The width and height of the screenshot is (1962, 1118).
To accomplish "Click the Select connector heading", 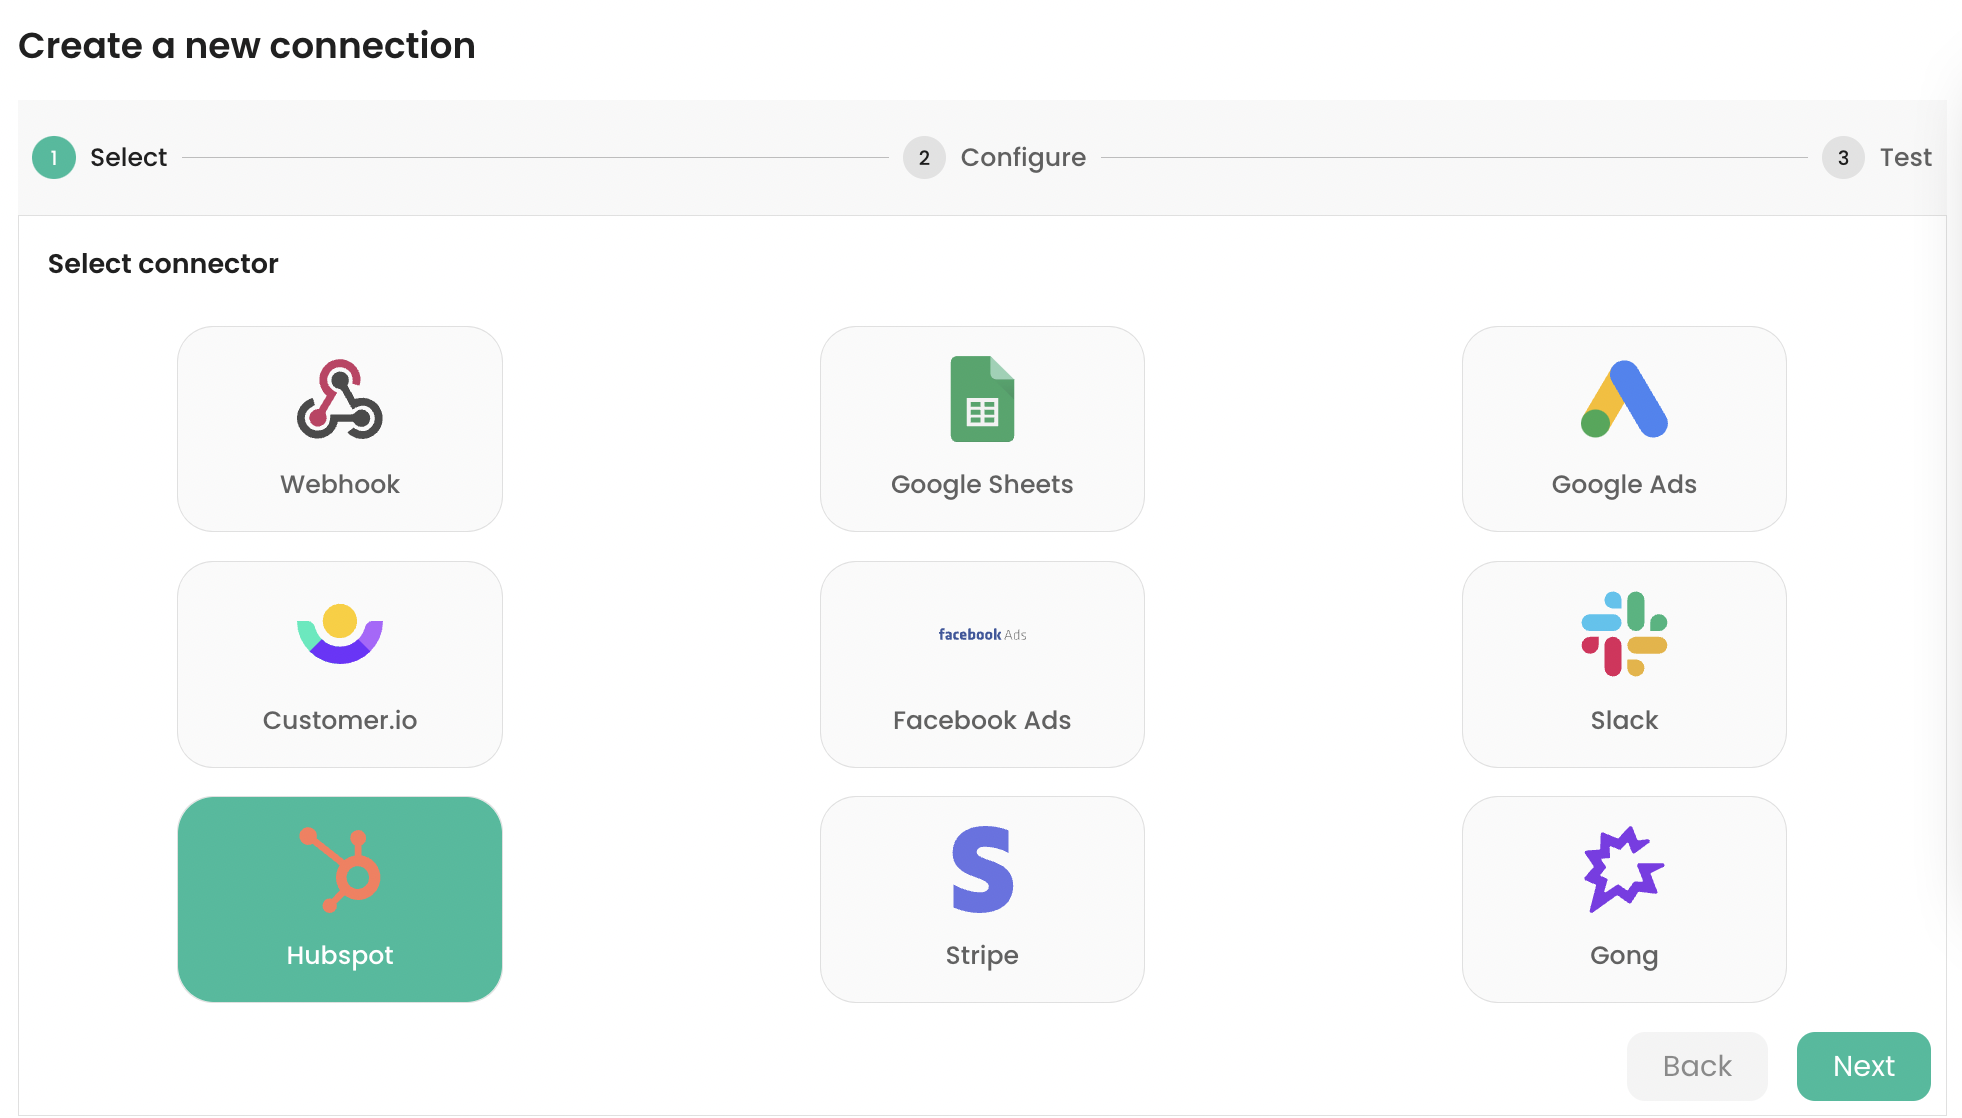I will [163, 263].
